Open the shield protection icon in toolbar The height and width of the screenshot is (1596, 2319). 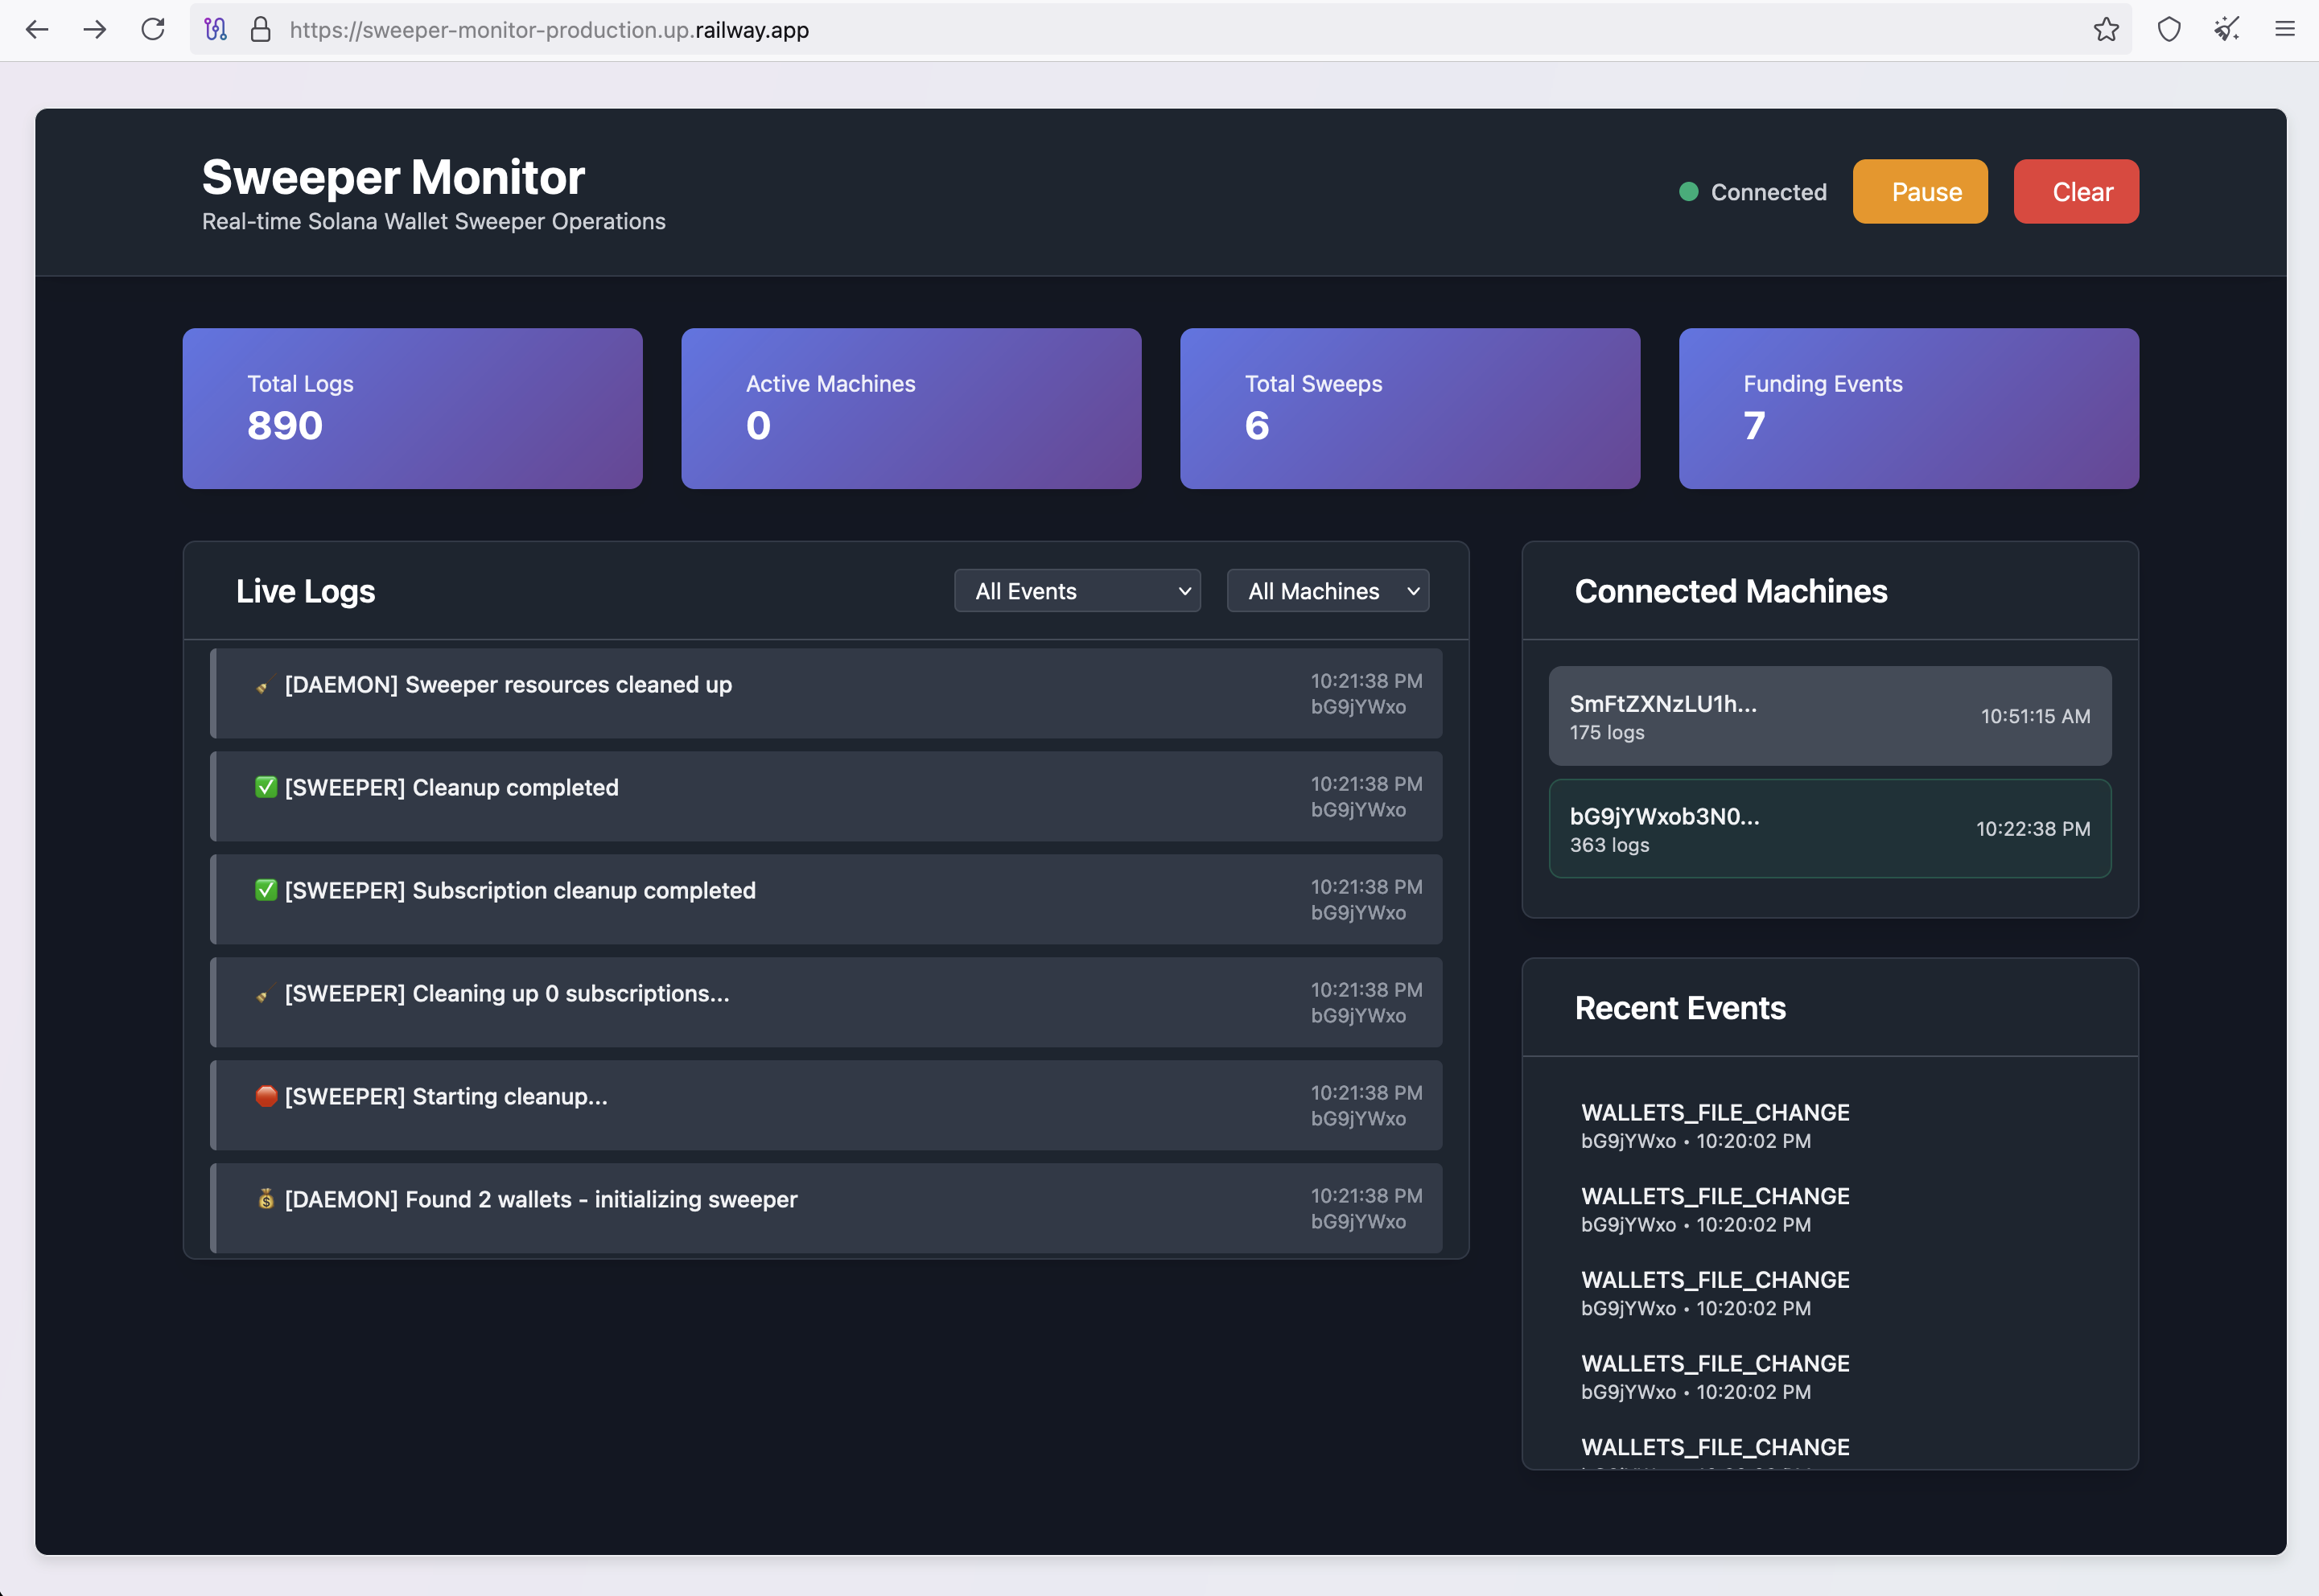click(x=2168, y=30)
